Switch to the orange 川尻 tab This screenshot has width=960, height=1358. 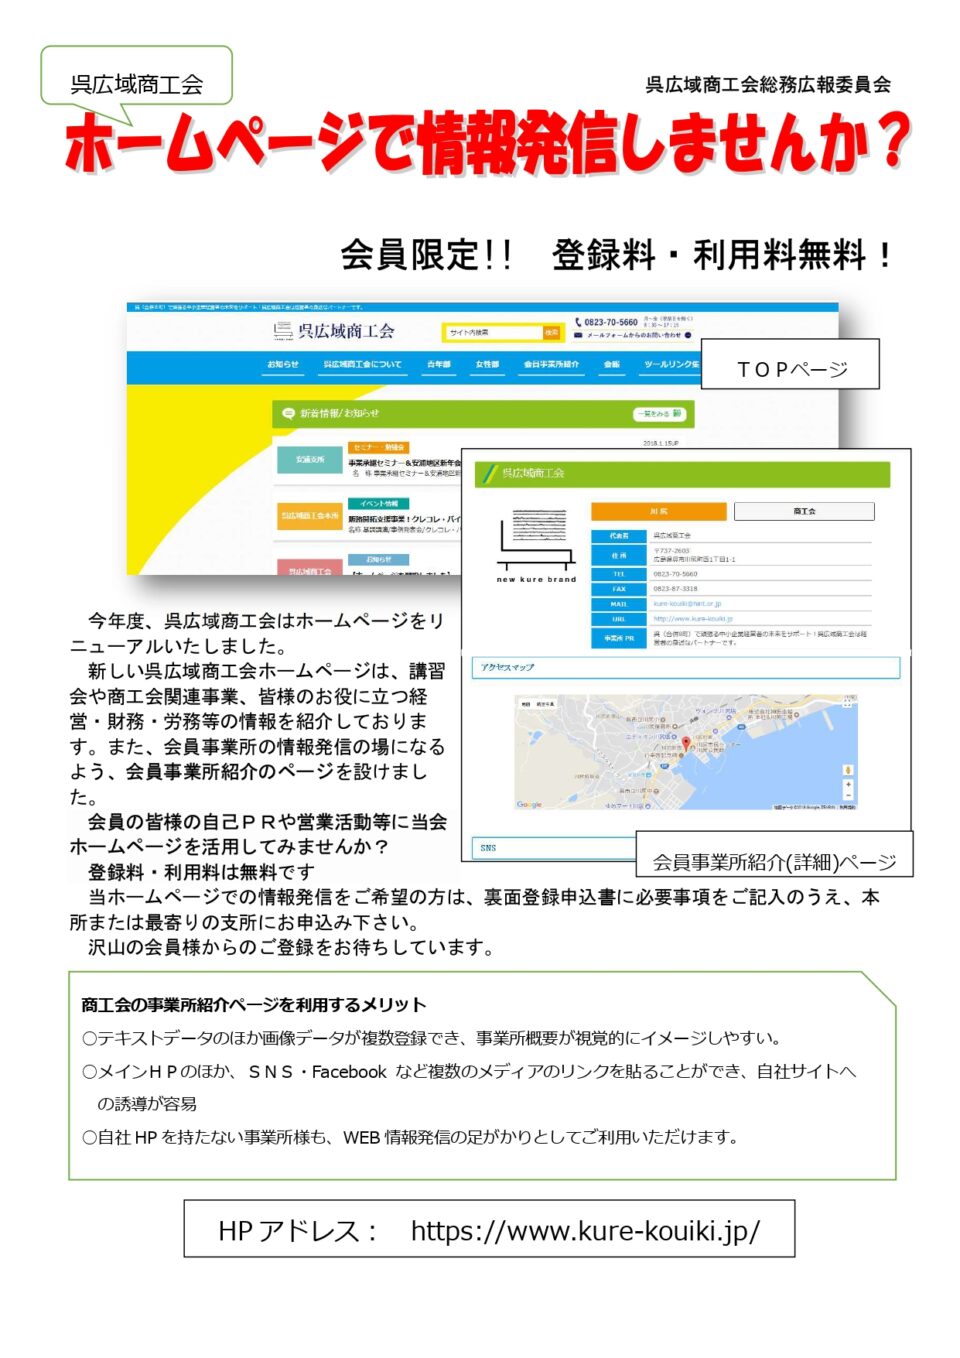(x=658, y=511)
